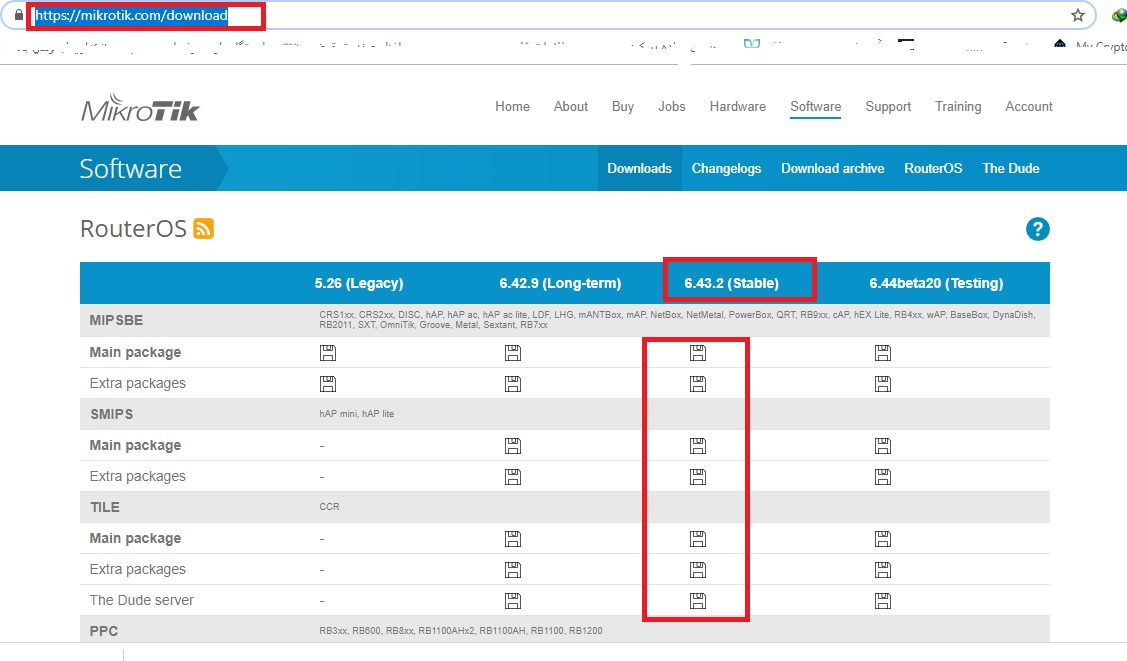The height and width of the screenshot is (661, 1127).
Task: Download TILE Dude server Stable
Action: click(698, 601)
